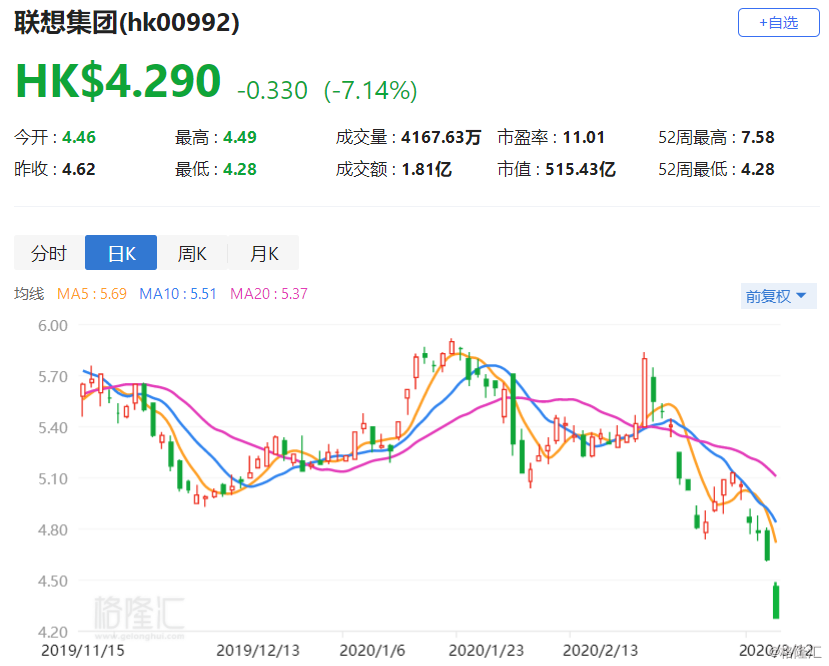The height and width of the screenshot is (666, 829).
Task: Click 最高 value 4.49
Action: 240,137
